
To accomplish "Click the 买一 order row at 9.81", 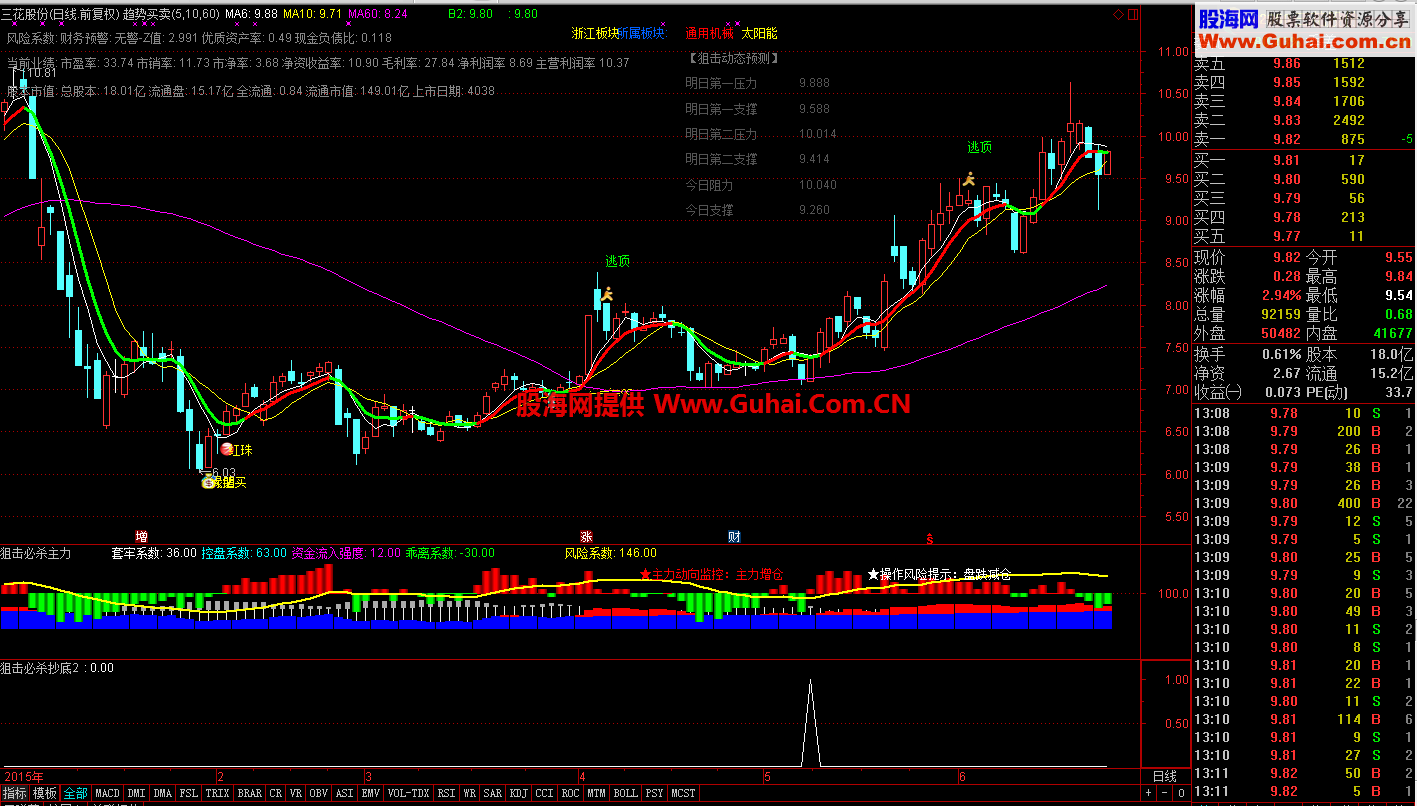I will [1304, 160].
